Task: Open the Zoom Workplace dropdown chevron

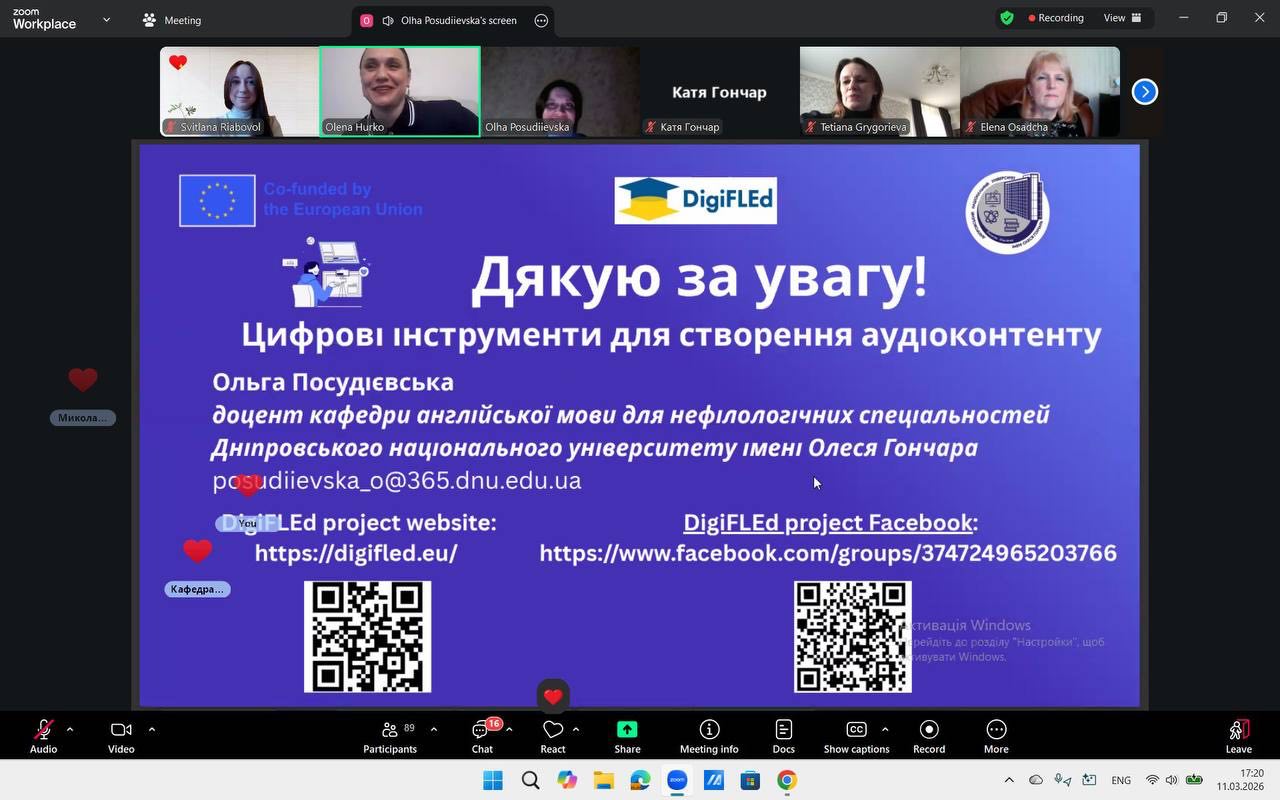Action: [107, 19]
